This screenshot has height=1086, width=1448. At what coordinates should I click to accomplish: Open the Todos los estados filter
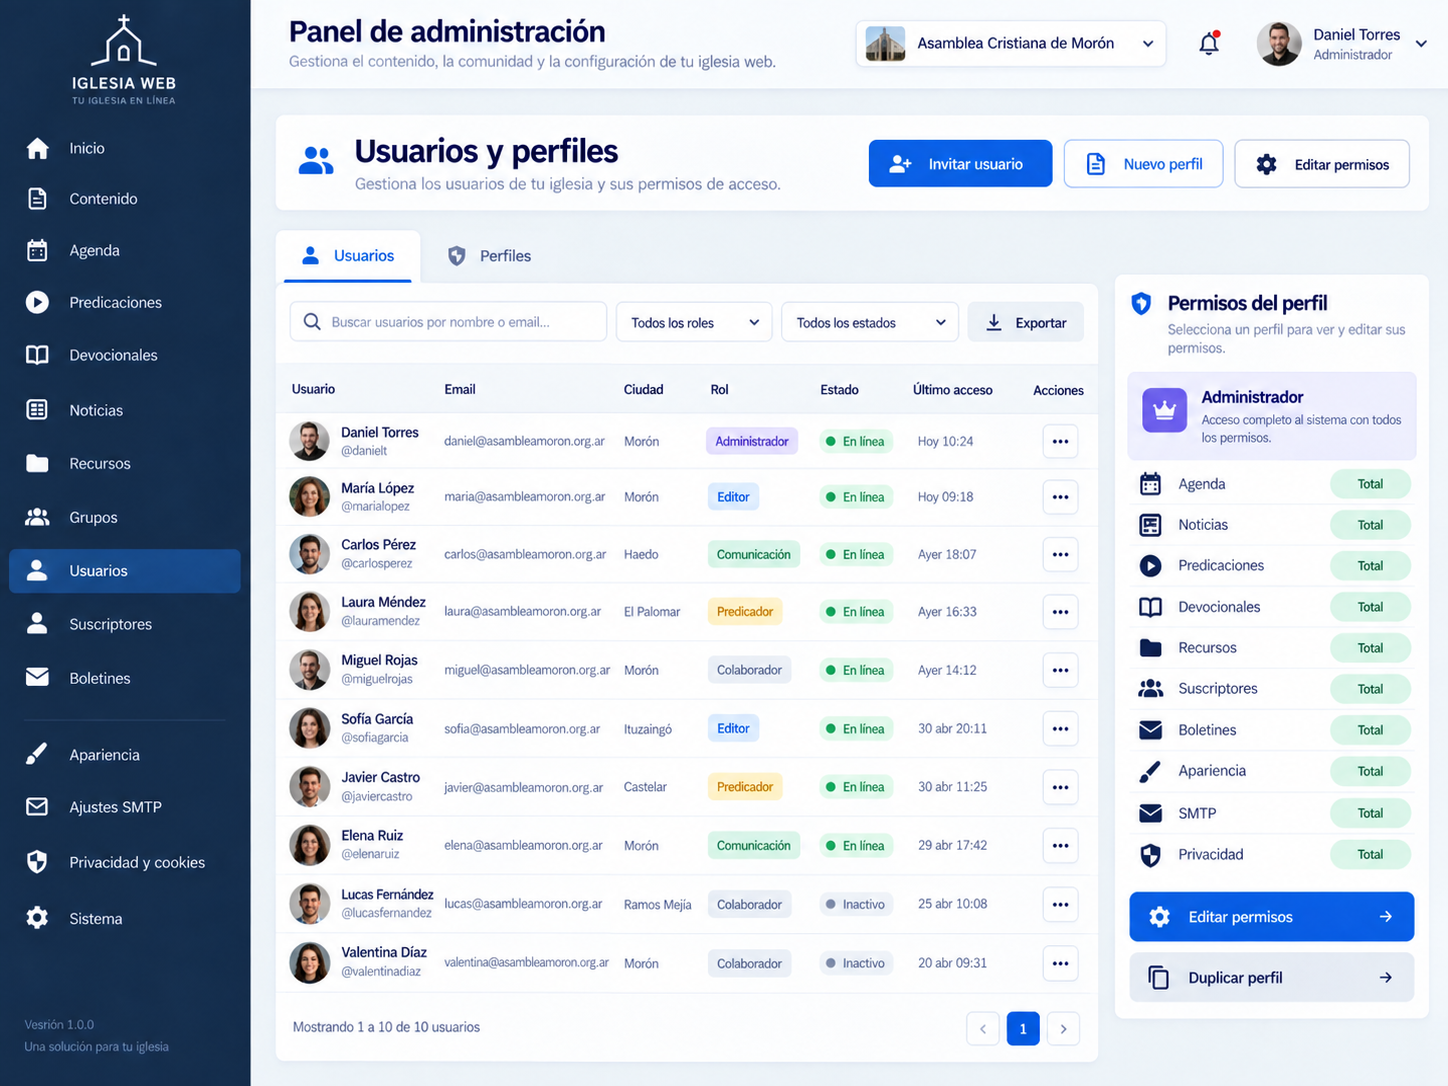pos(870,322)
